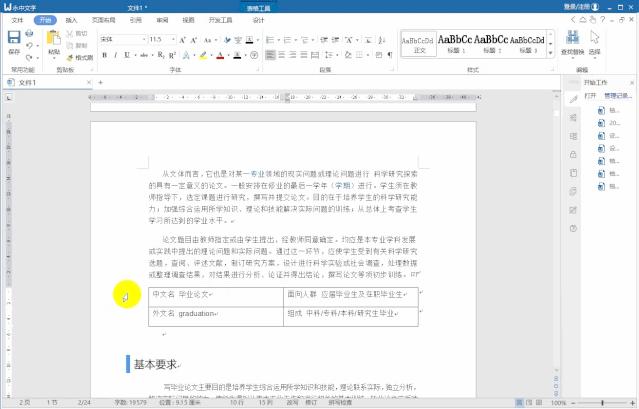Open the numbered list dropdown arrow
This screenshot has height=409, width=639.
[296, 40]
